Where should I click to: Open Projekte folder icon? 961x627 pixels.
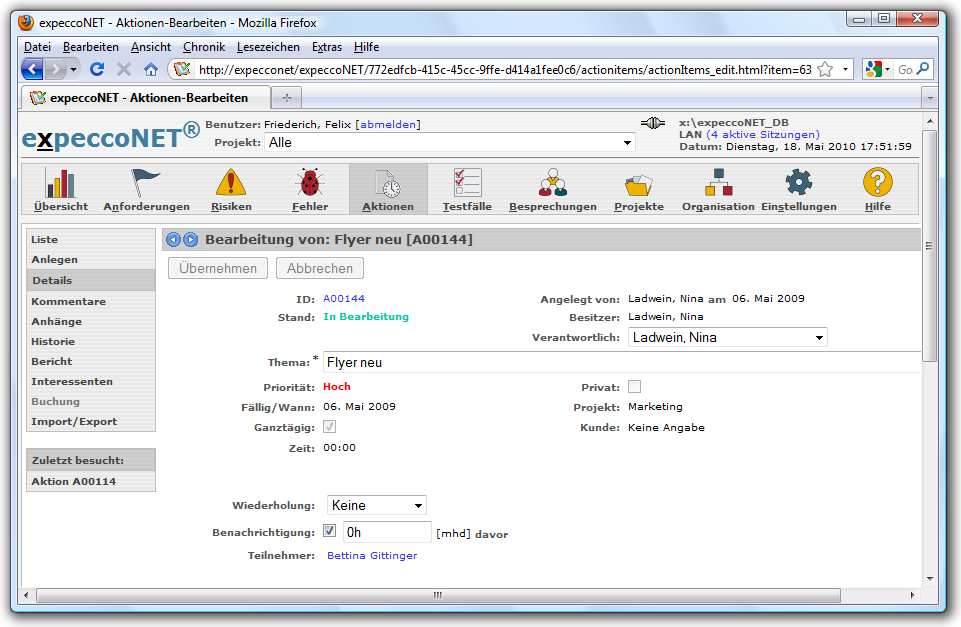(638, 183)
